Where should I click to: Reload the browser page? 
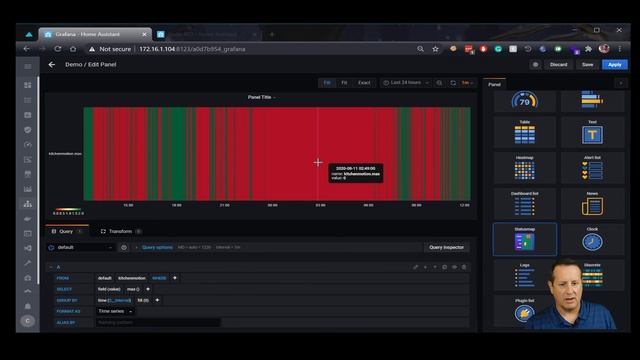(x=58, y=49)
